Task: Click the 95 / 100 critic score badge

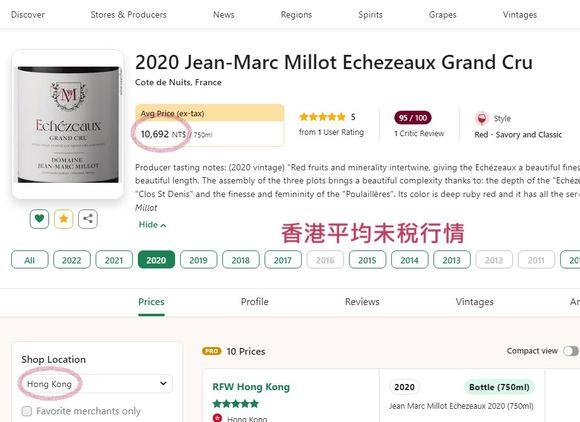Action: (x=413, y=118)
